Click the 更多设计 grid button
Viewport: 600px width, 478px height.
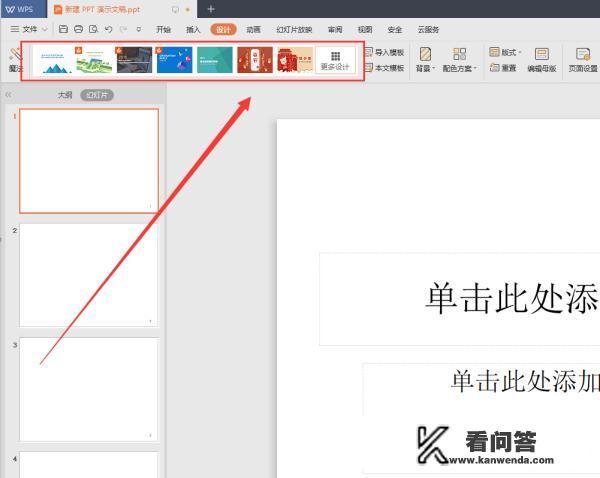click(x=336, y=61)
